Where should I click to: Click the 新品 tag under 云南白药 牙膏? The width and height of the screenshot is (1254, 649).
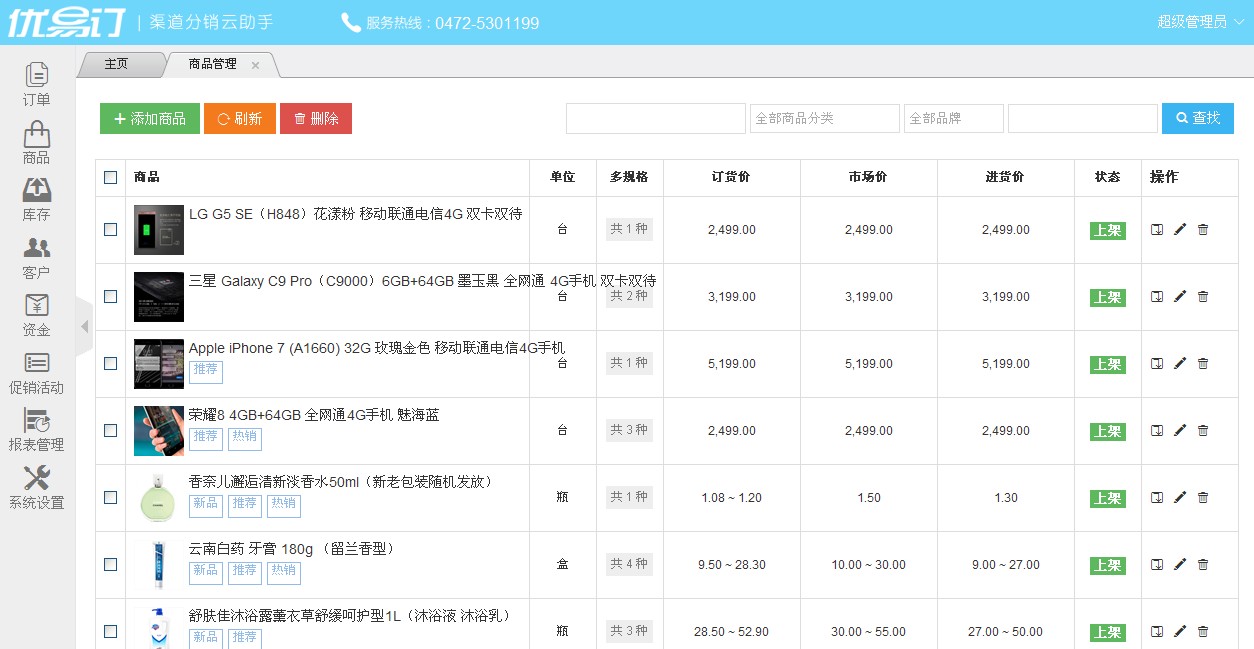[x=206, y=572]
